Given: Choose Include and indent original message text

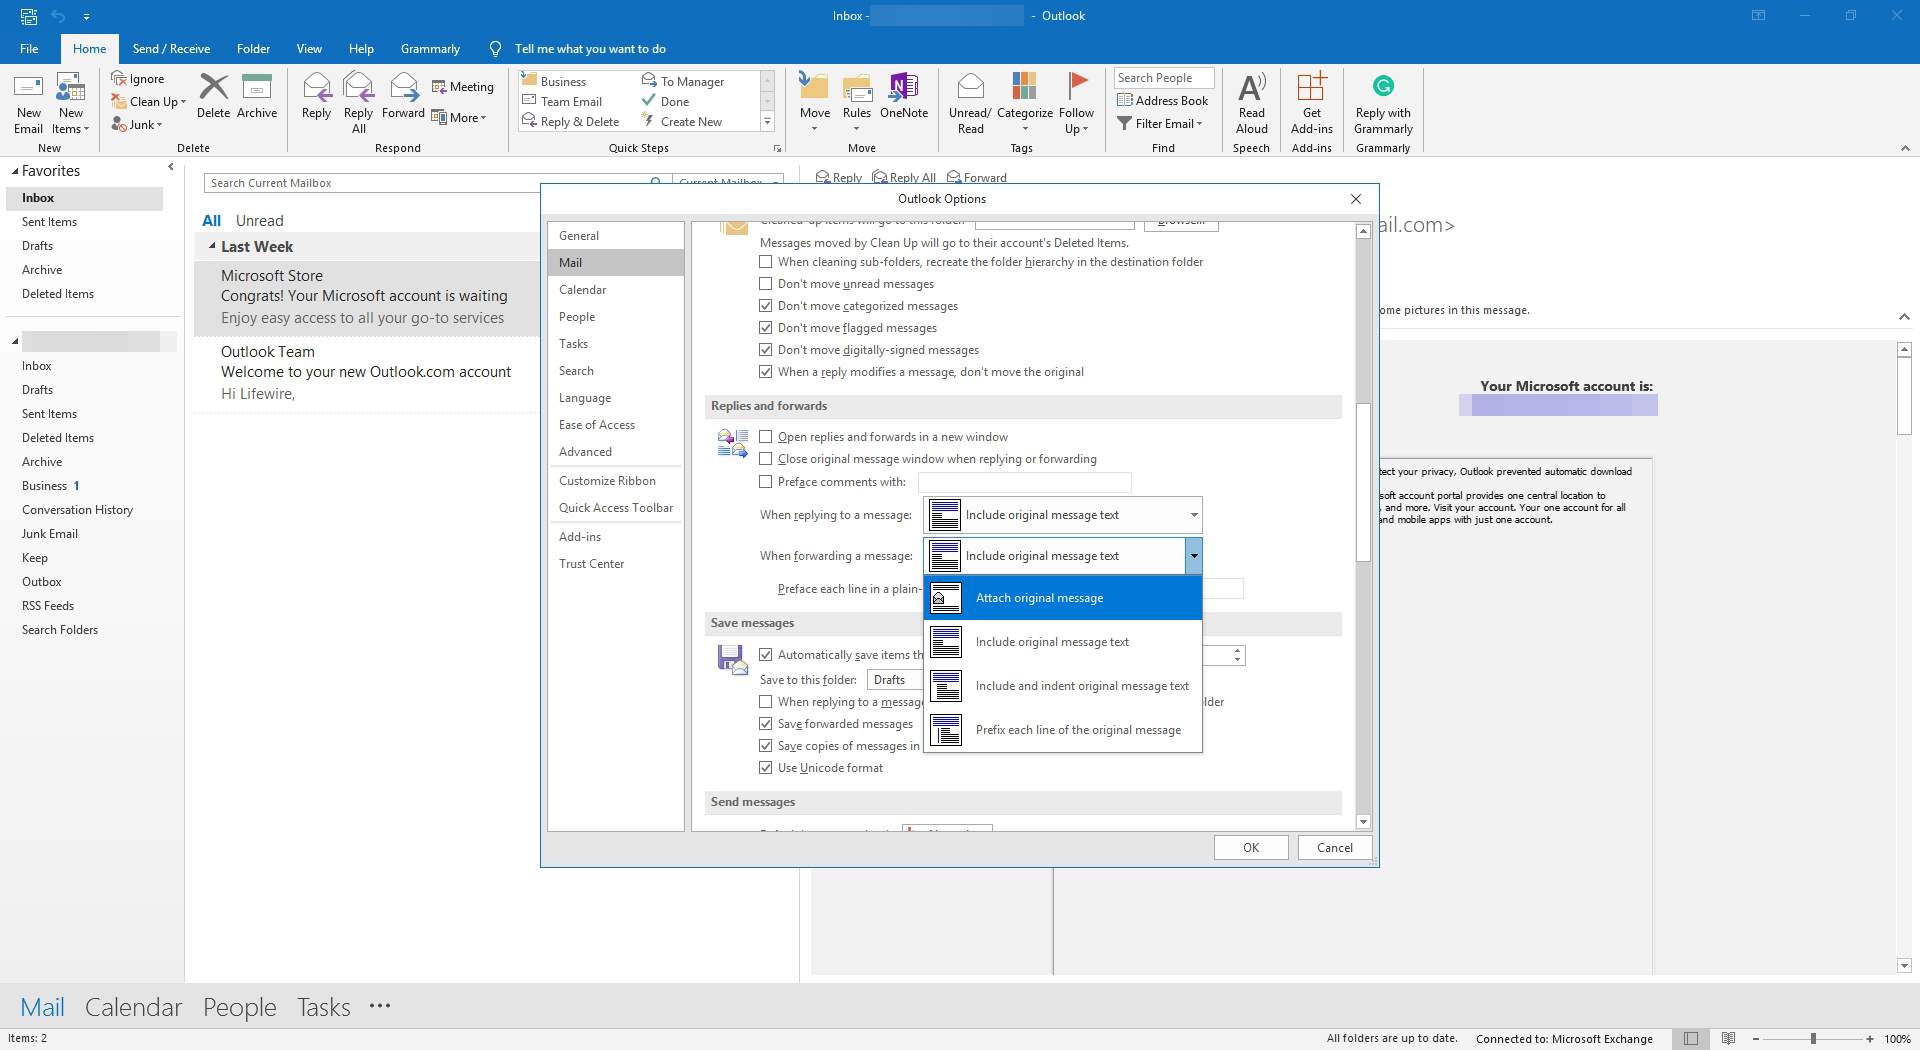Looking at the screenshot, I should pos(1063,686).
